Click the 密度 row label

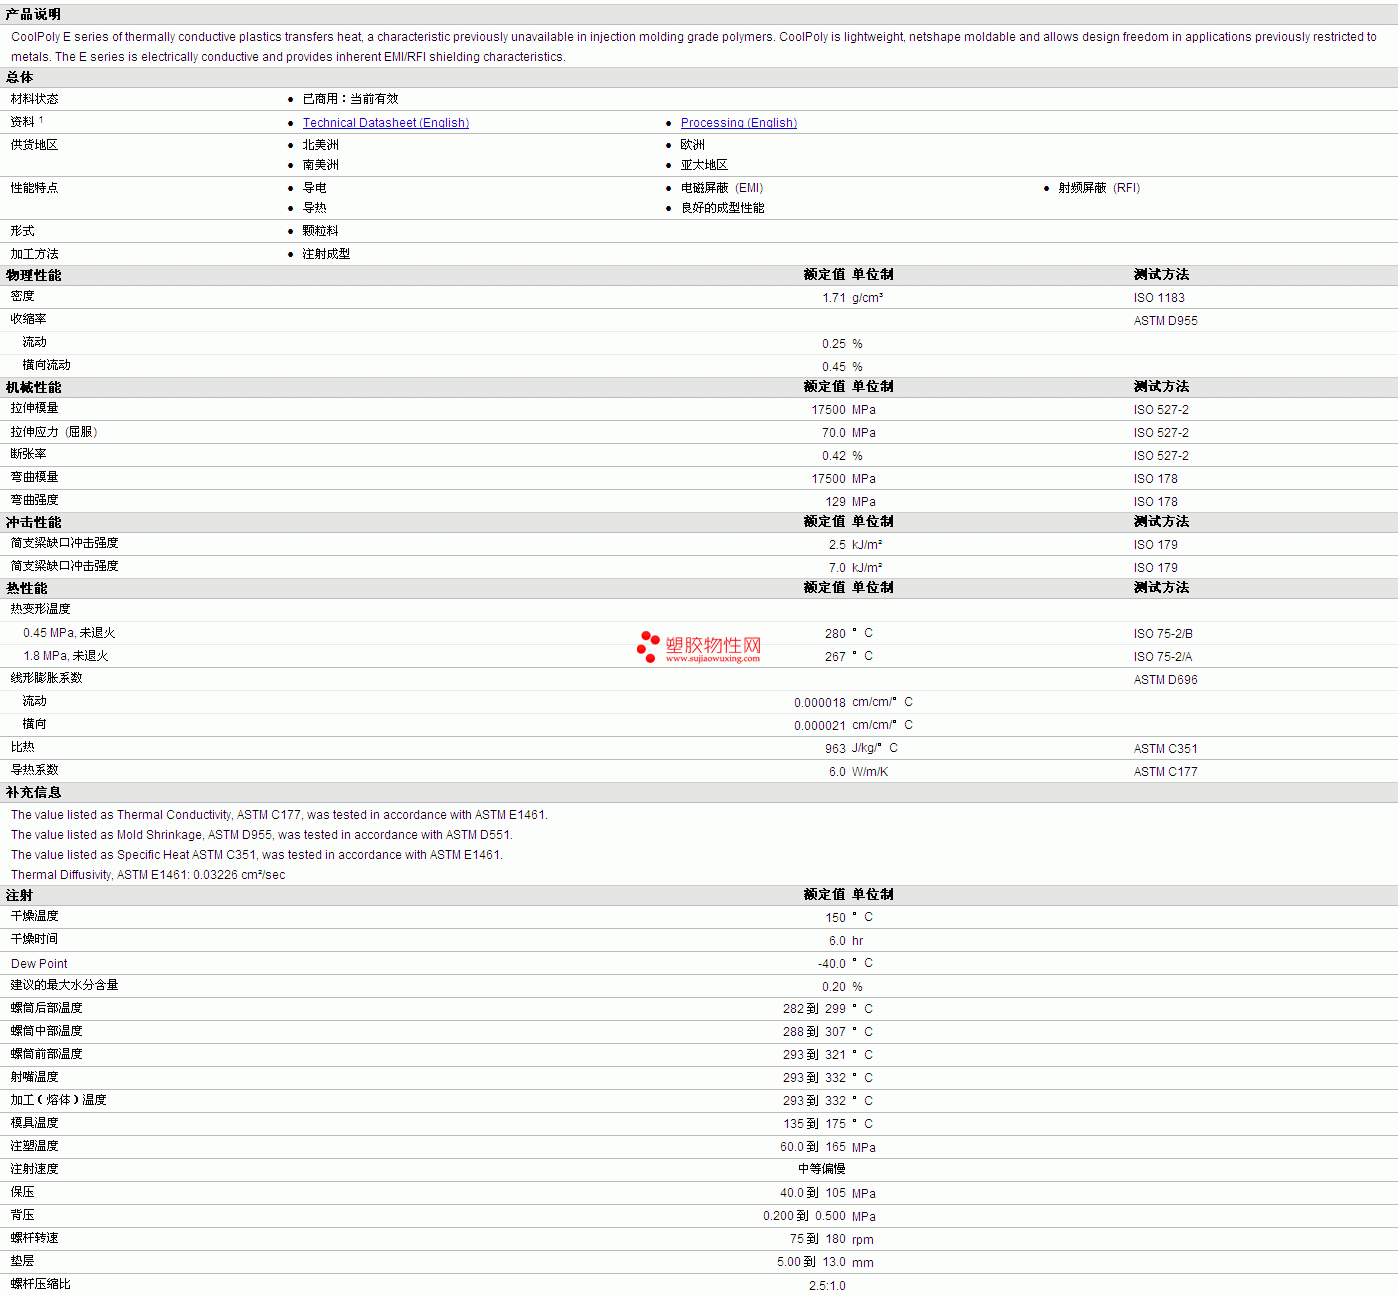23,296
